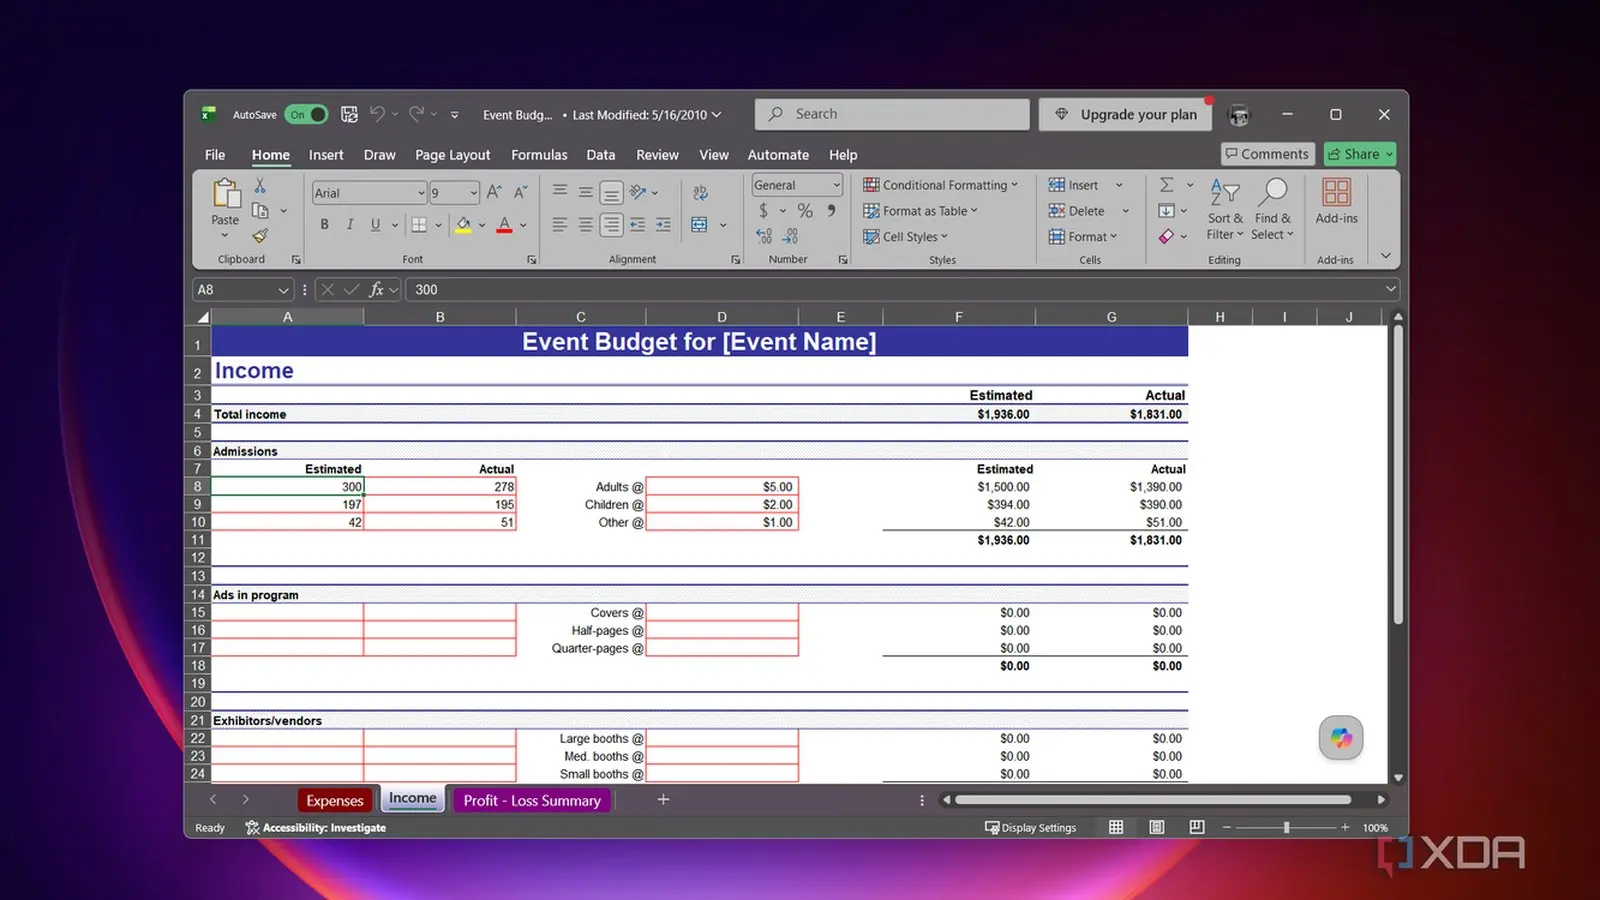Click the zoom slider handle
Image resolution: width=1600 pixels, height=900 pixels.
[1286, 827]
